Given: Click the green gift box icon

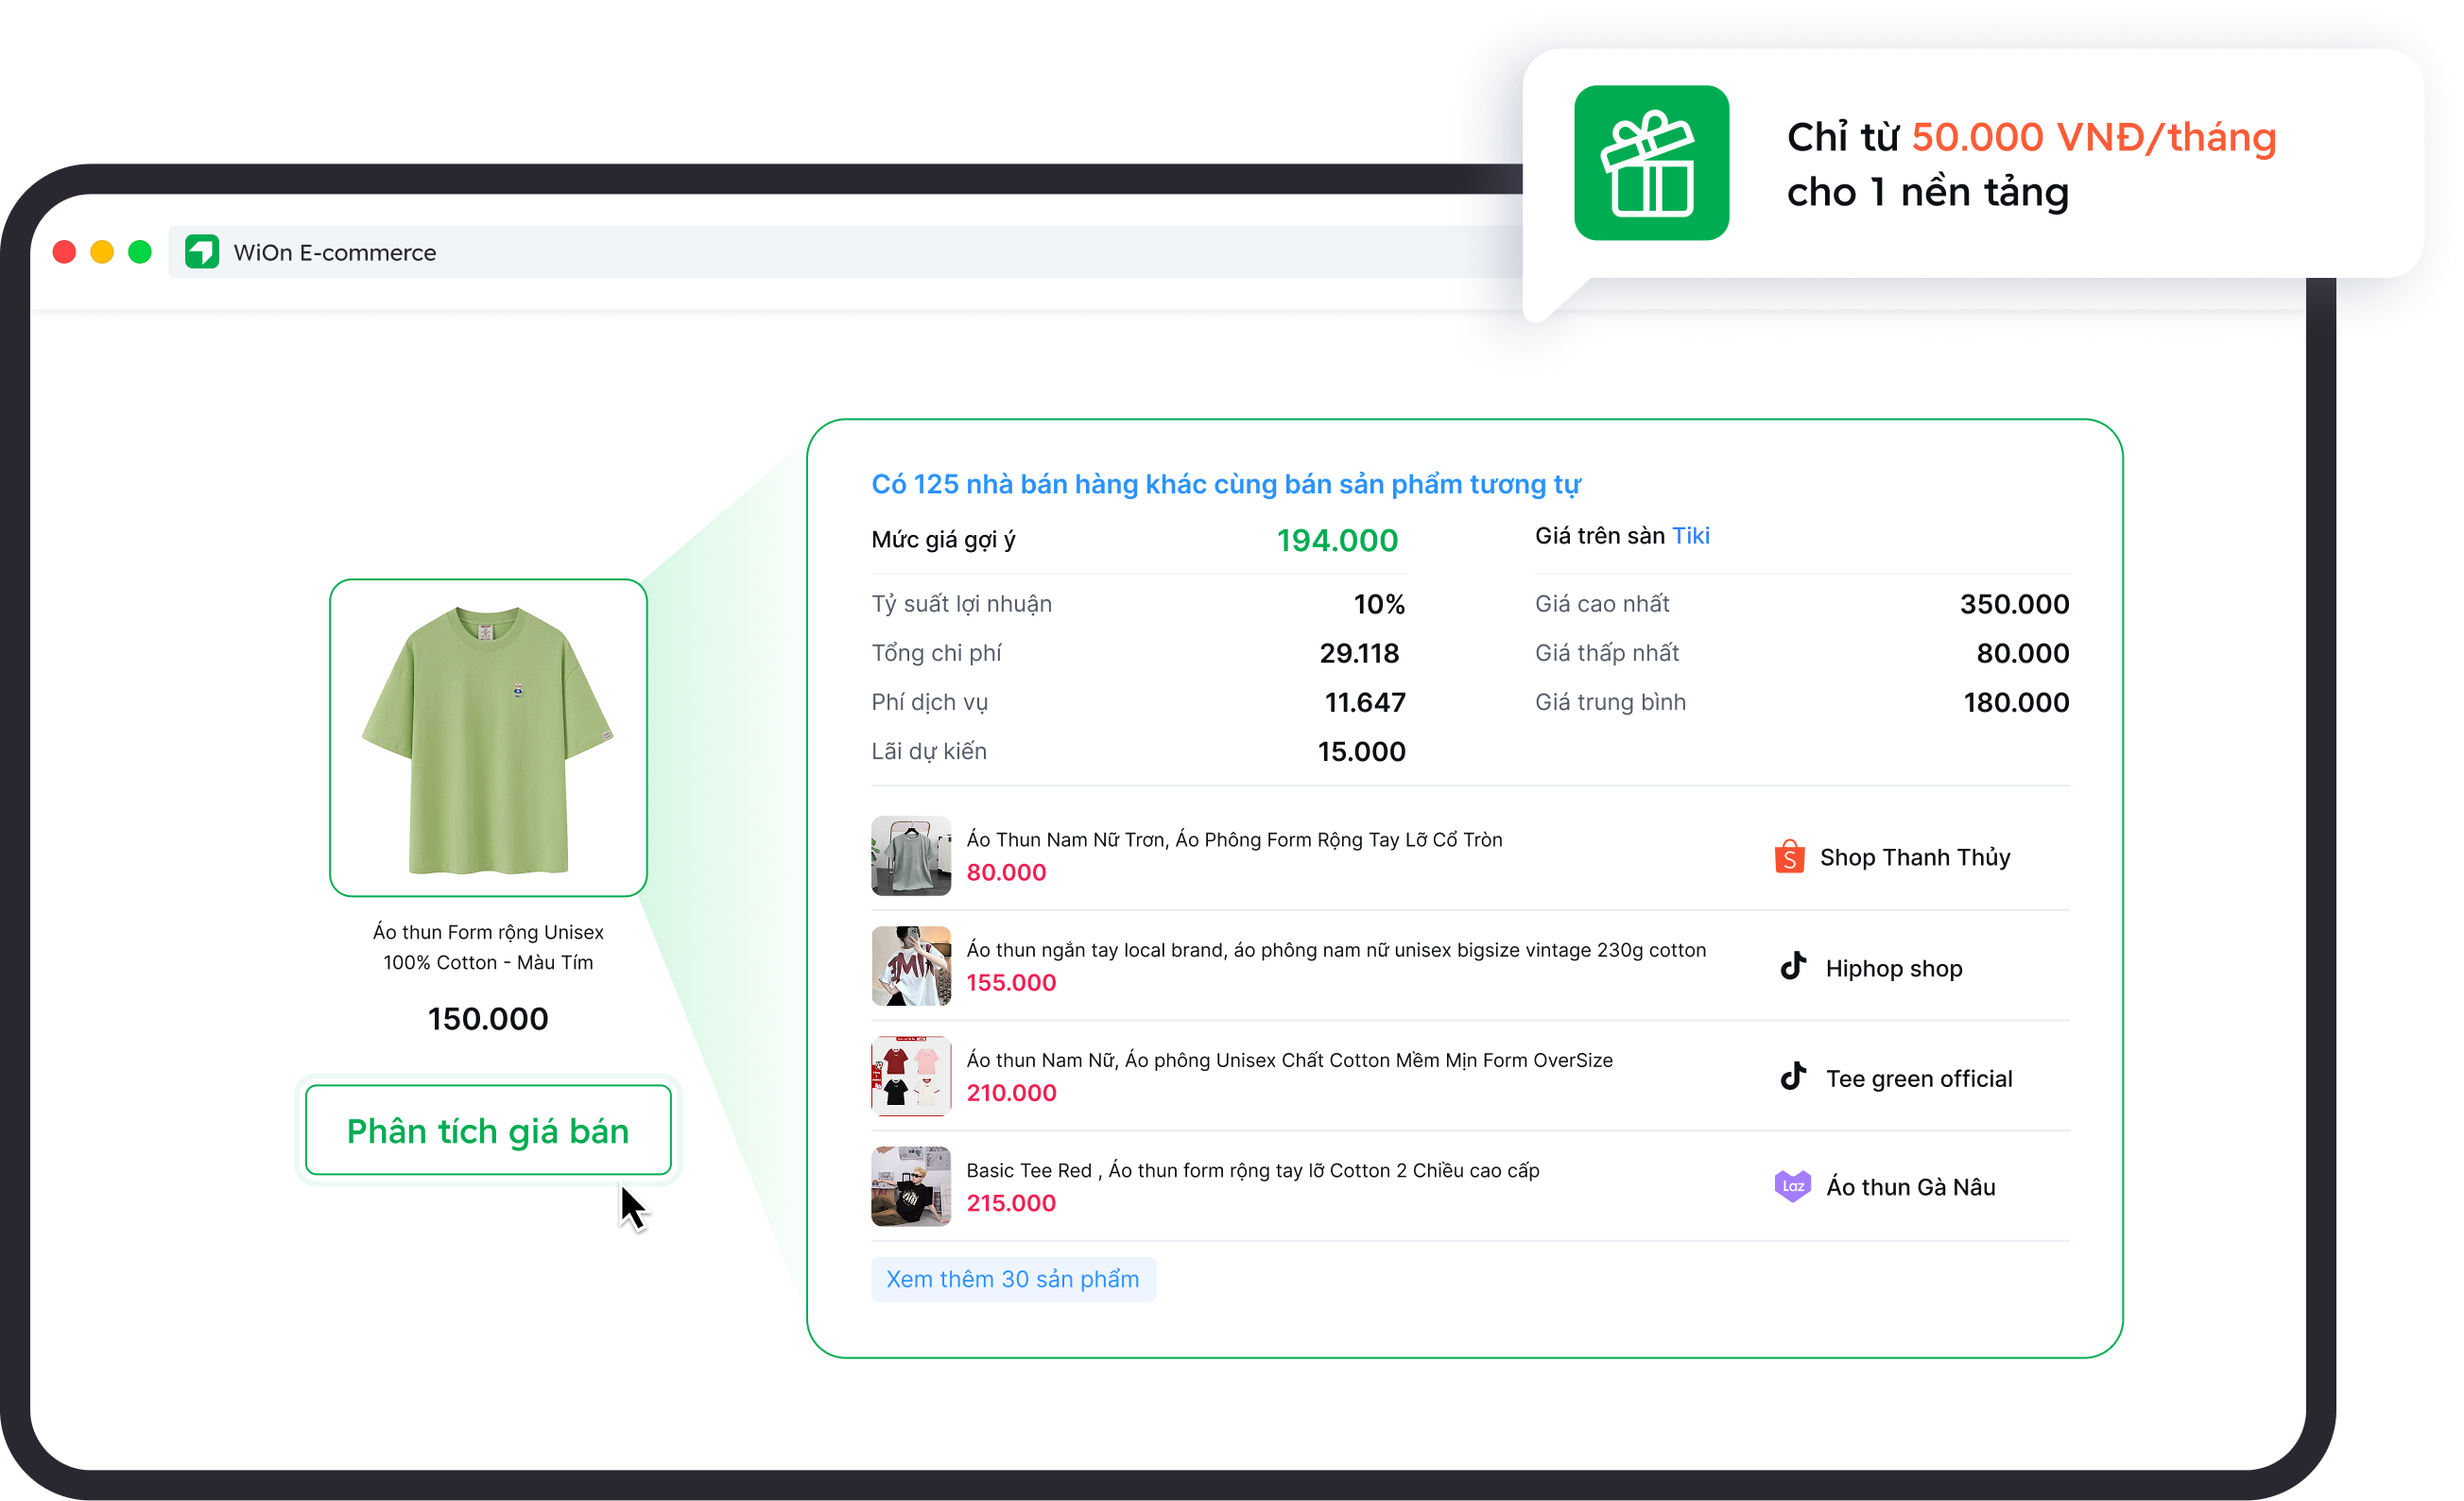Looking at the screenshot, I should coord(1651,163).
